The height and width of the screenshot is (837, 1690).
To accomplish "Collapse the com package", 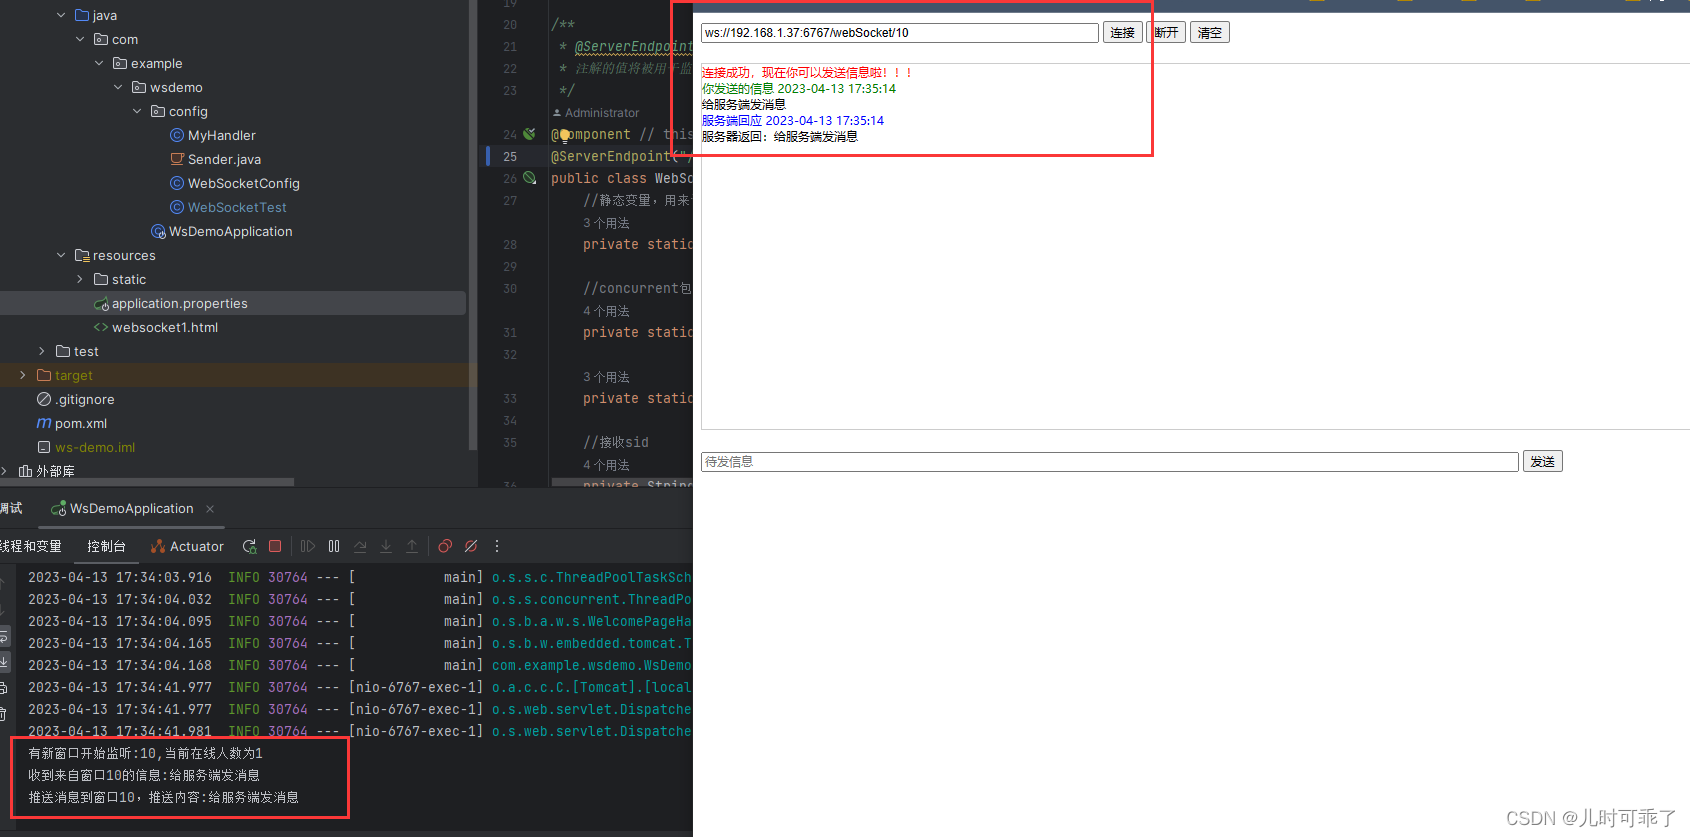I will point(80,39).
